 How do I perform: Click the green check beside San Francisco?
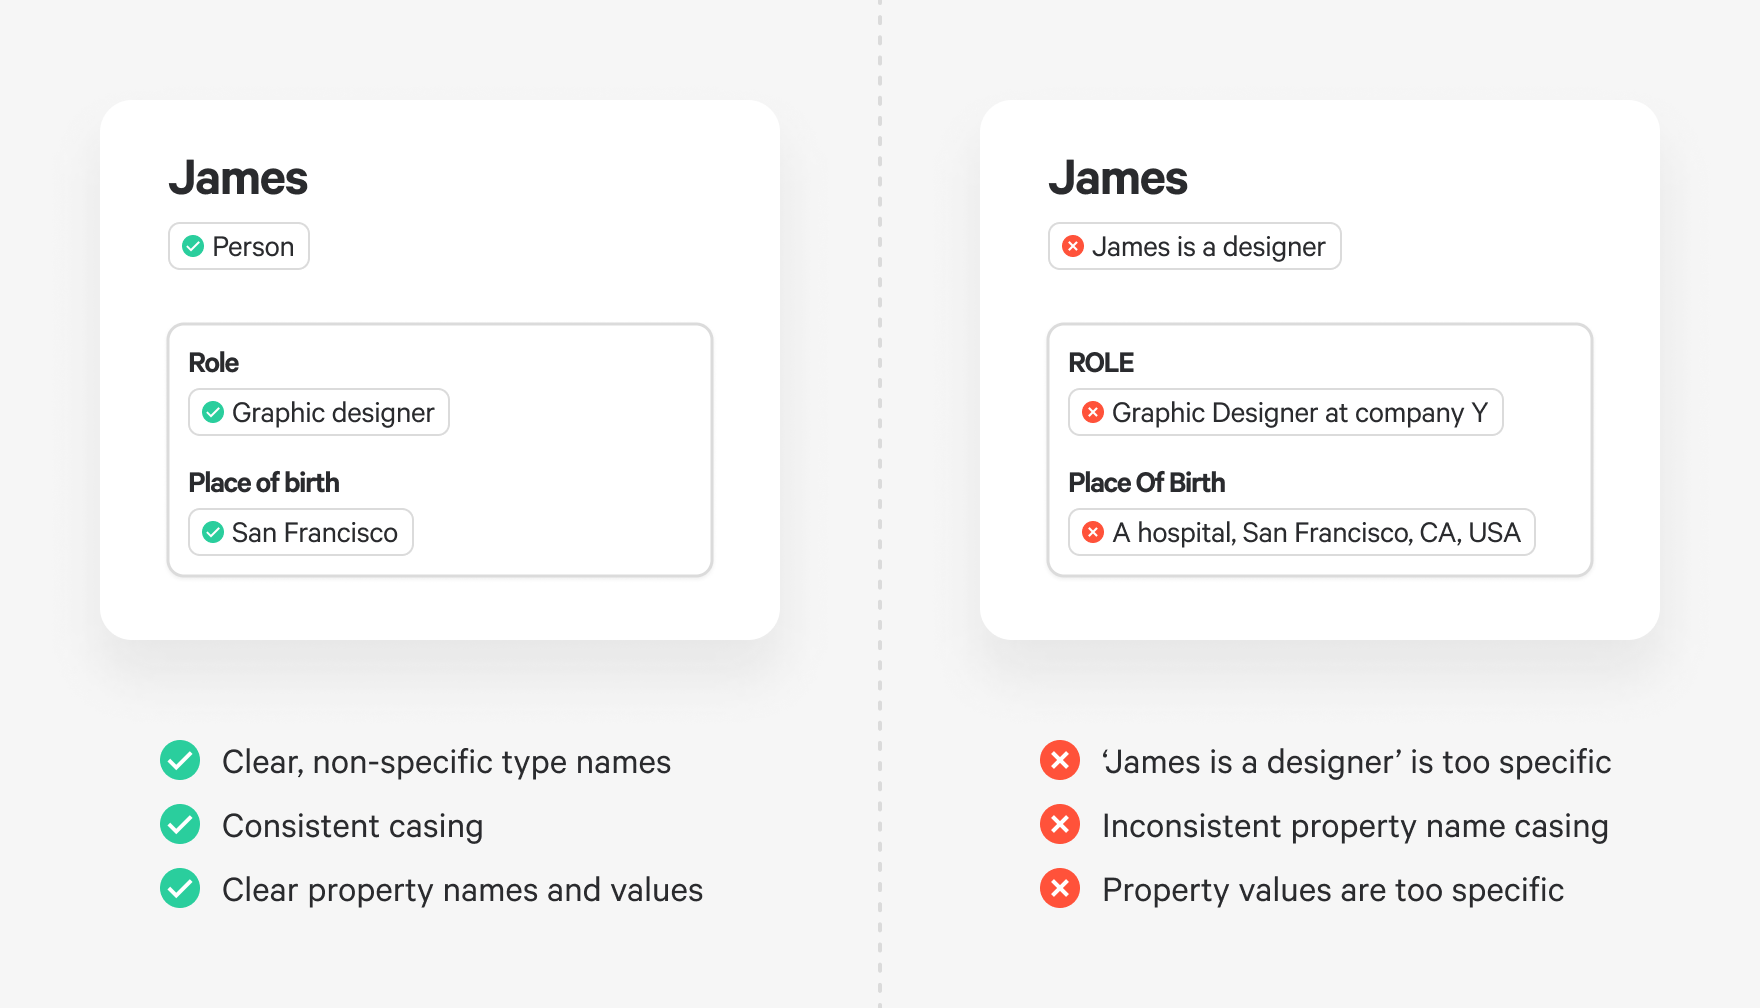[x=213, y=532]
